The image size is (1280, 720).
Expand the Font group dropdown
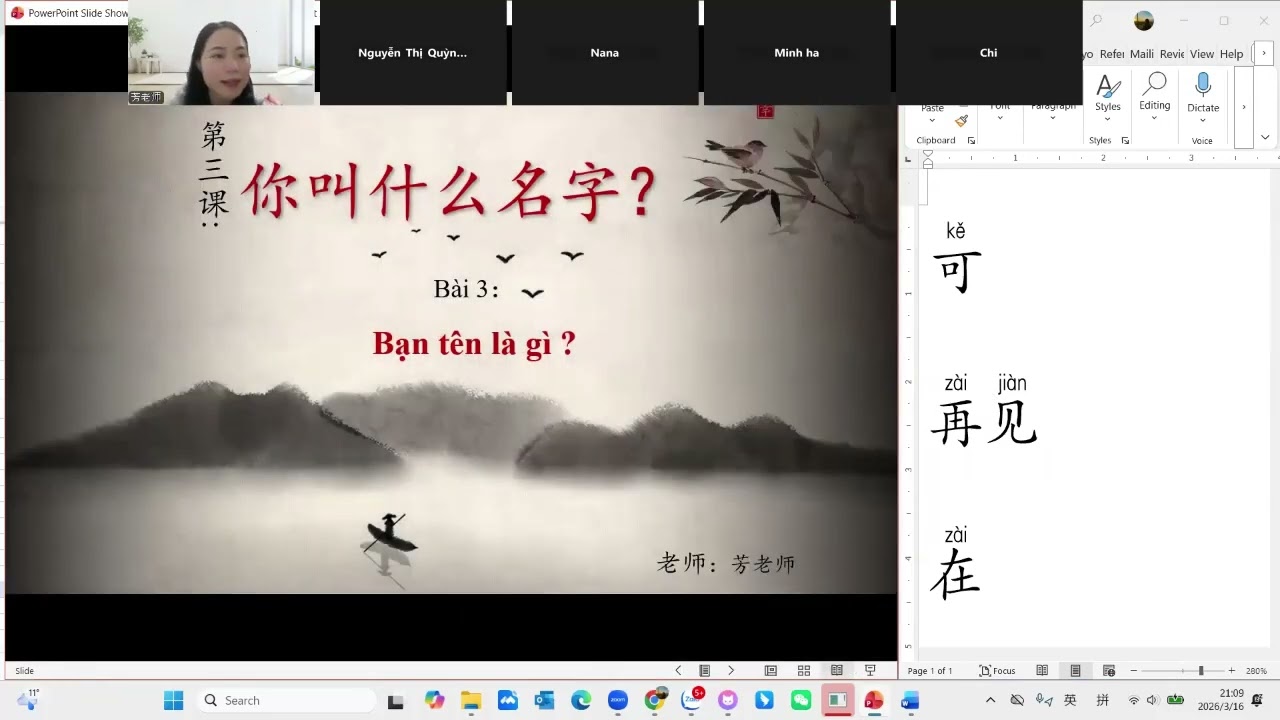pyautogui.click(x=1000, y=118)
